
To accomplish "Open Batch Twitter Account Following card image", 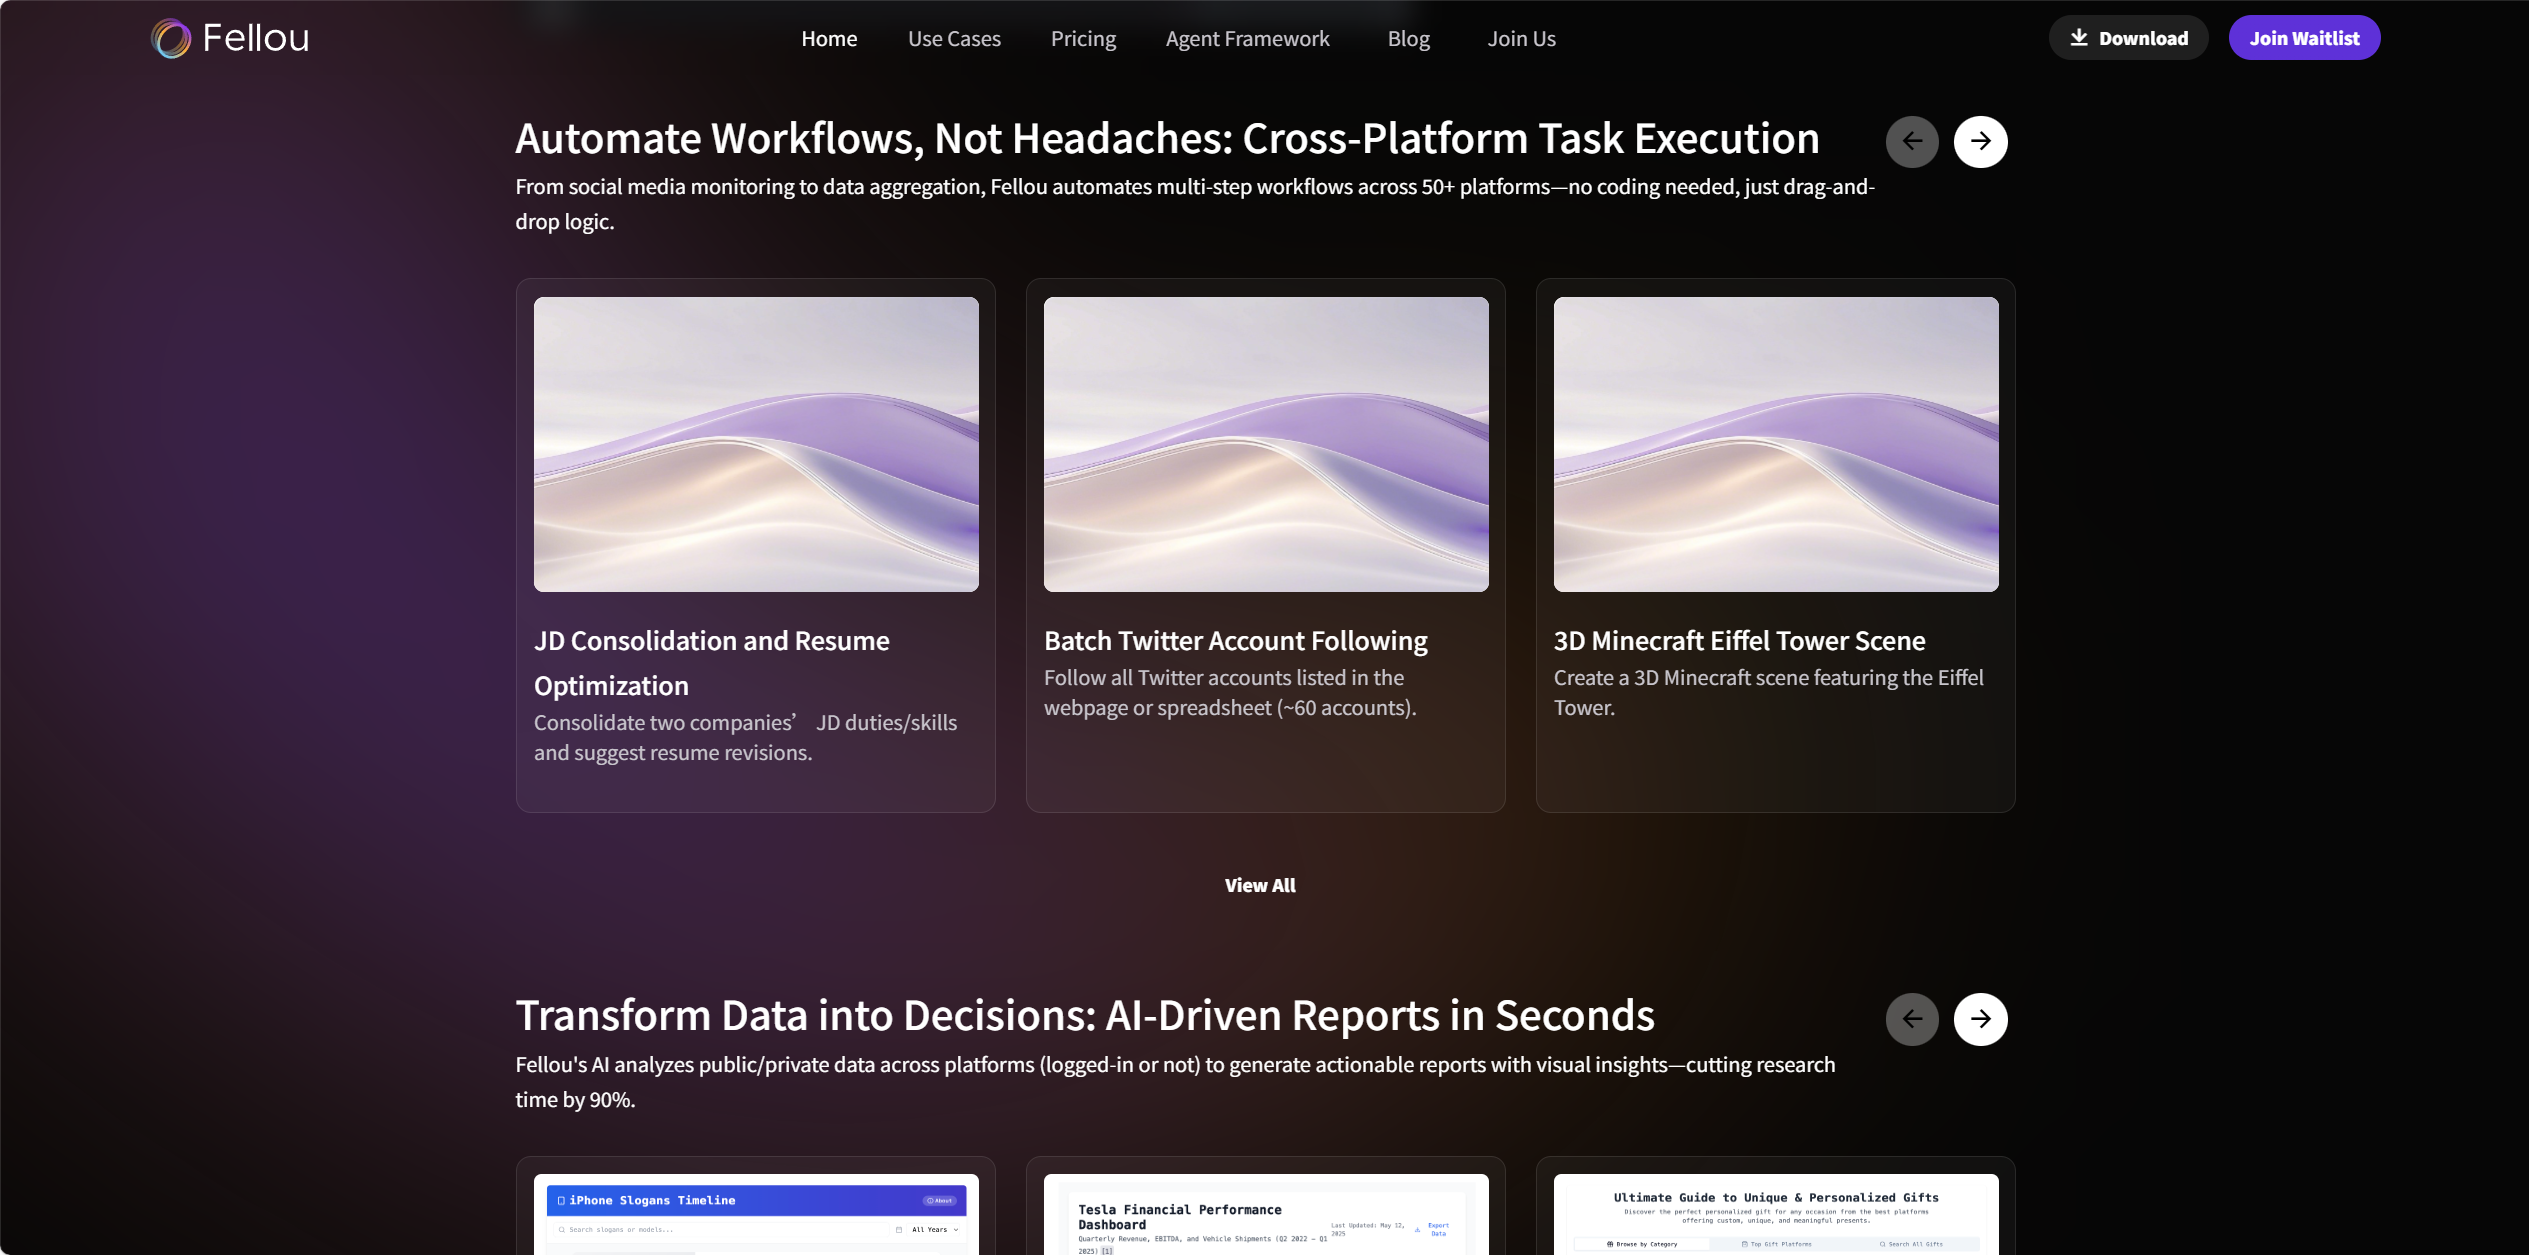I will pos(1266,444).
